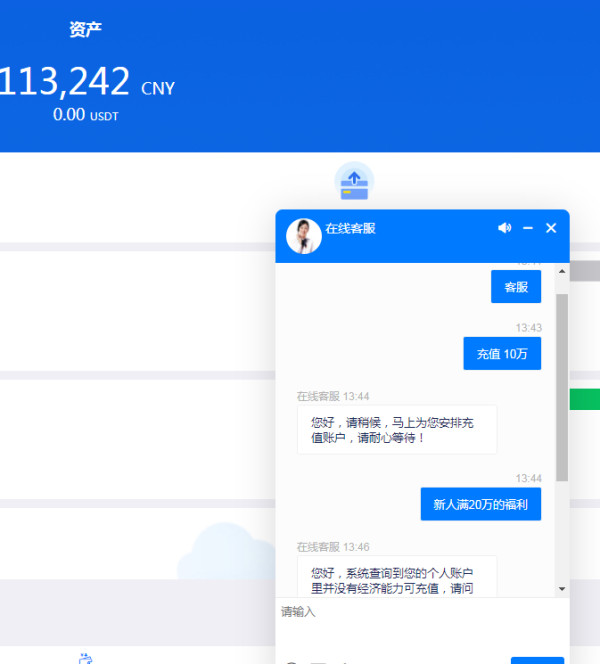Click the green button behind the chat

pos(585,399)
